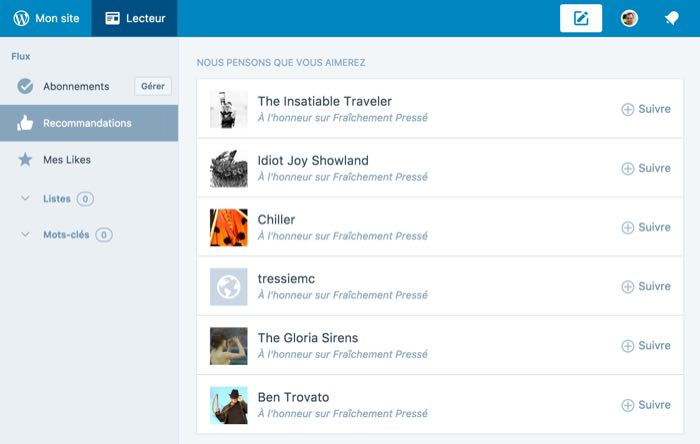
Task: Click the WordPress logo Mon site
Action: coord(46,18)
